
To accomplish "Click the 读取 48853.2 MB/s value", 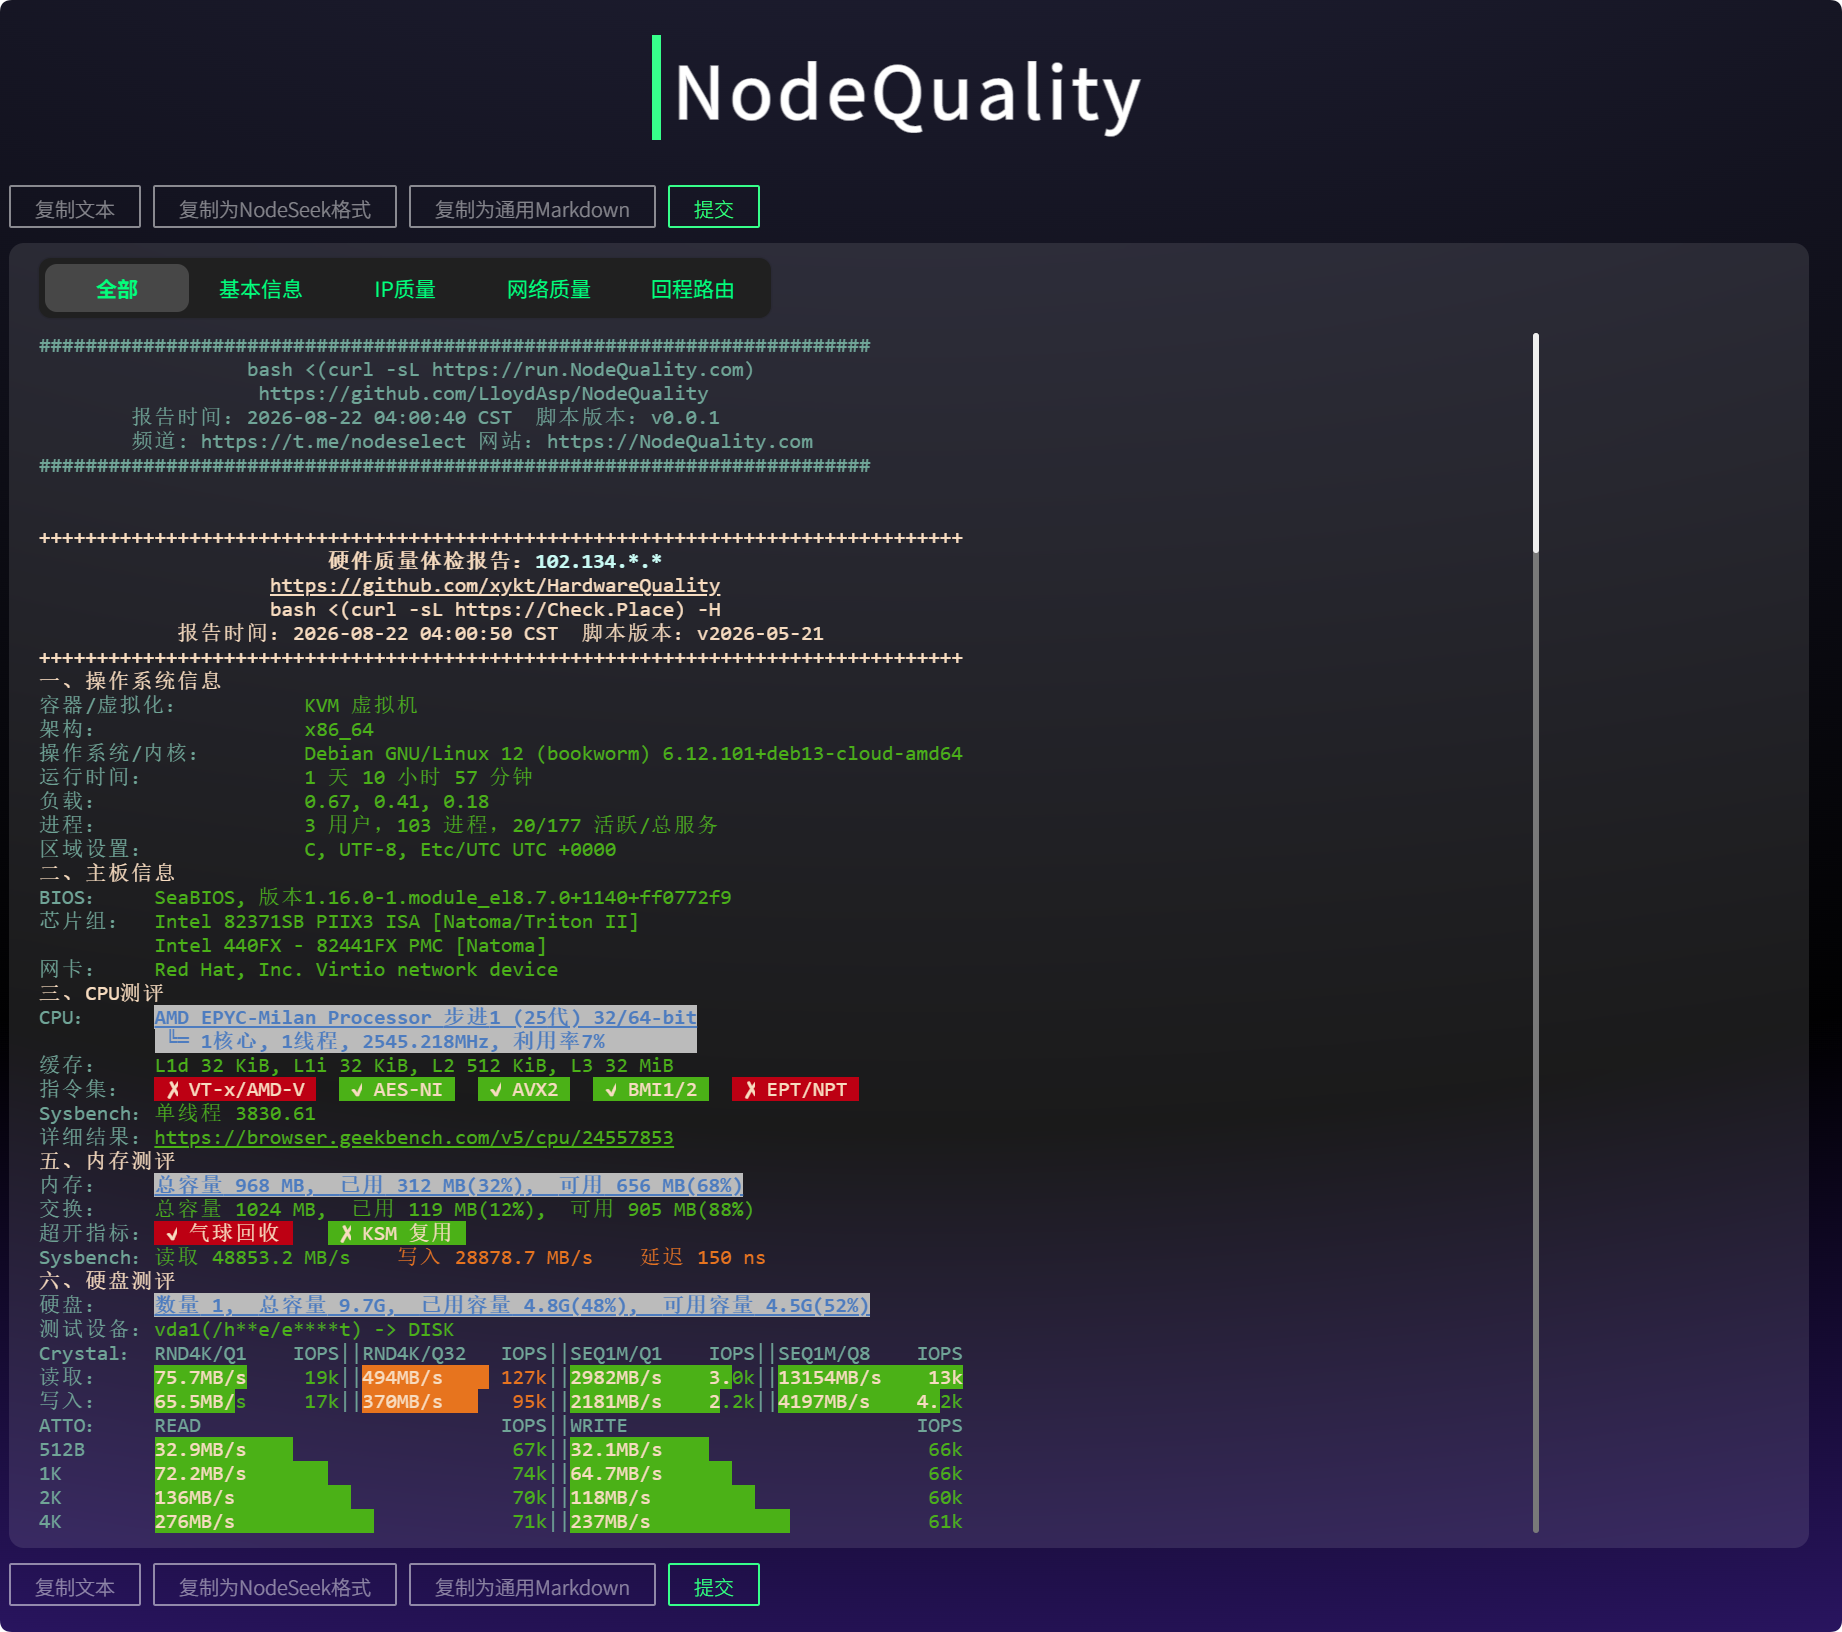I will coord(252,1258).
